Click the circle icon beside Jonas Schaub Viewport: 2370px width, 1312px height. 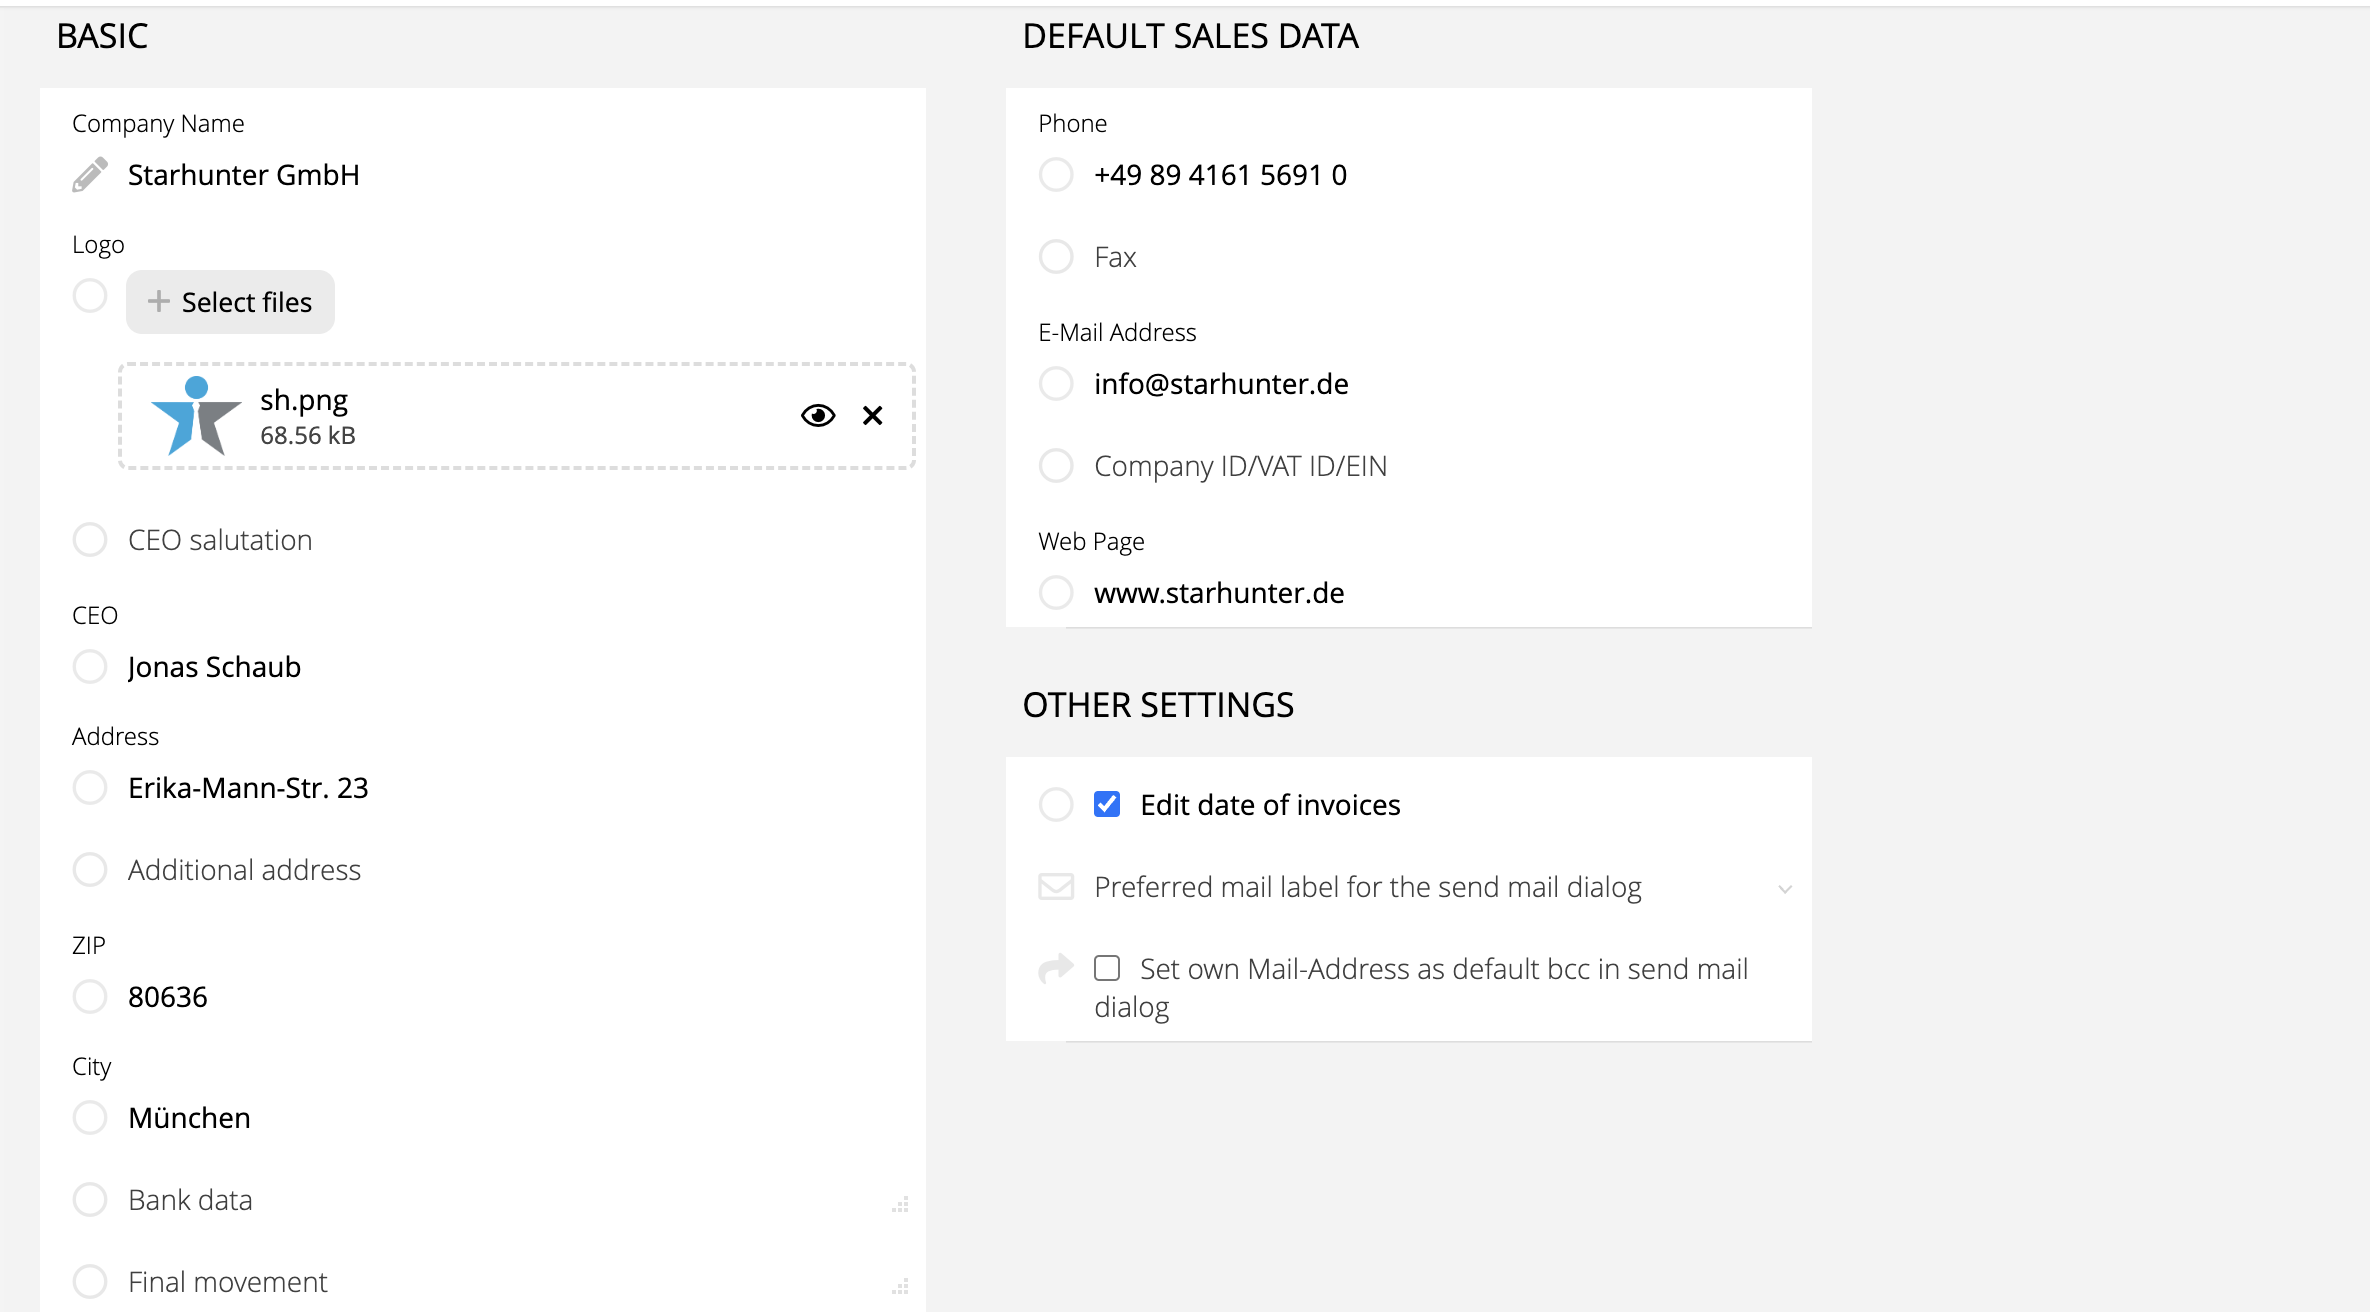(90, 667)
